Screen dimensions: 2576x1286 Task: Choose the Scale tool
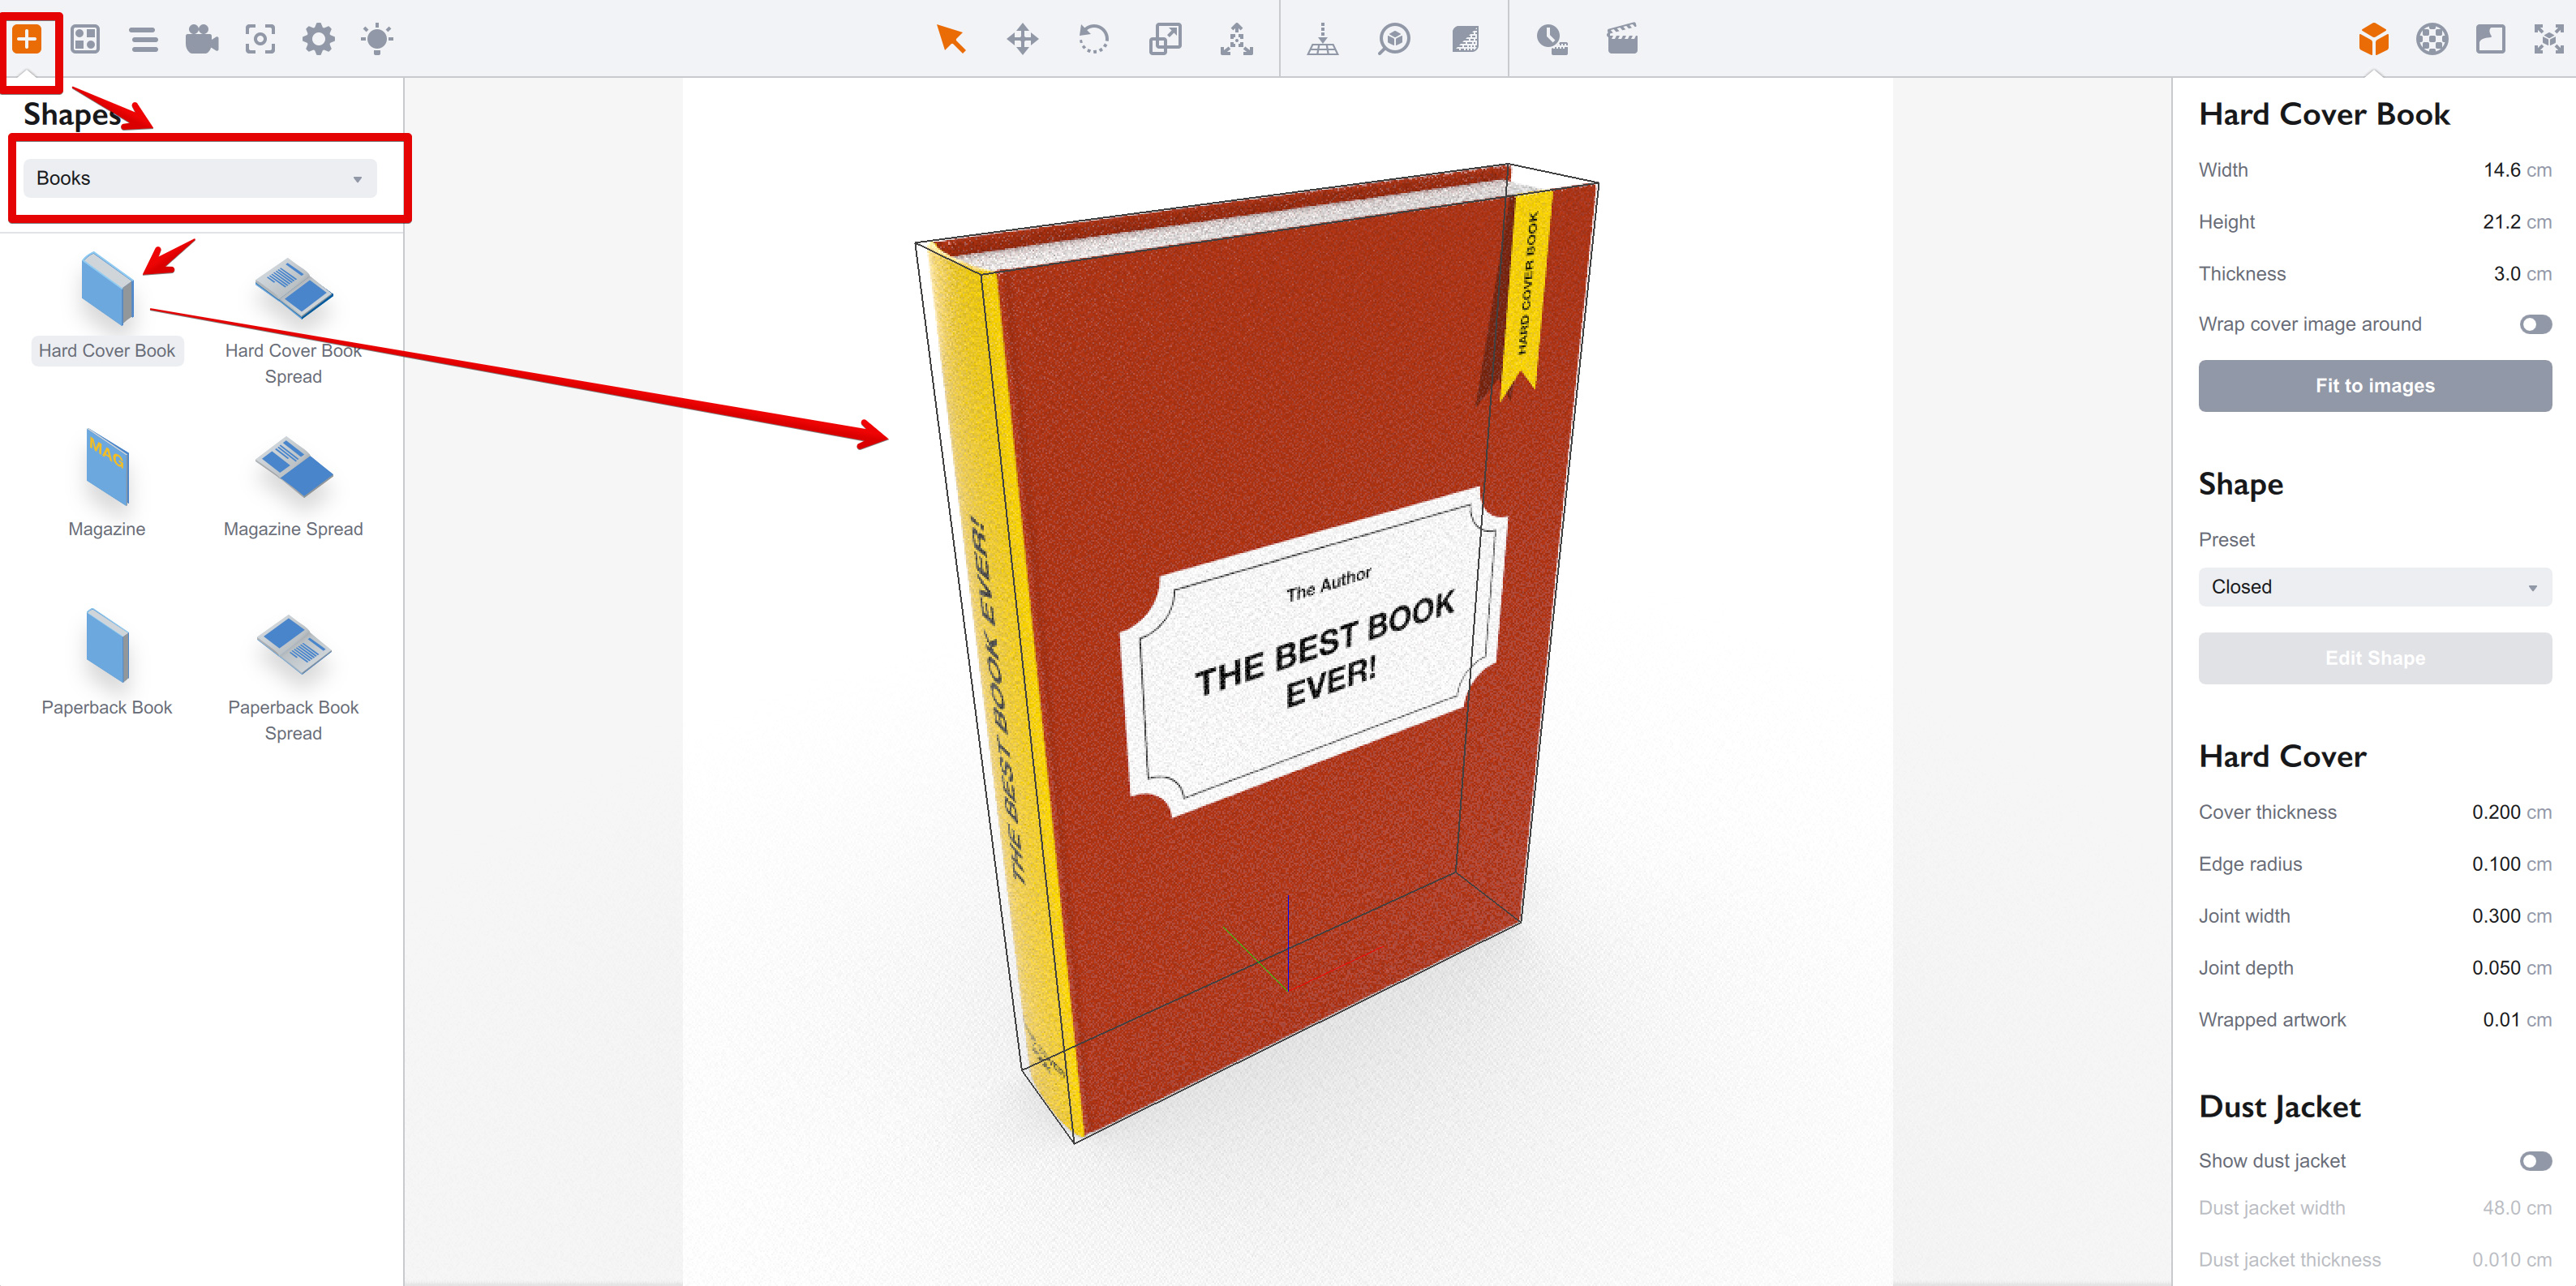[x=1164, y=39]
